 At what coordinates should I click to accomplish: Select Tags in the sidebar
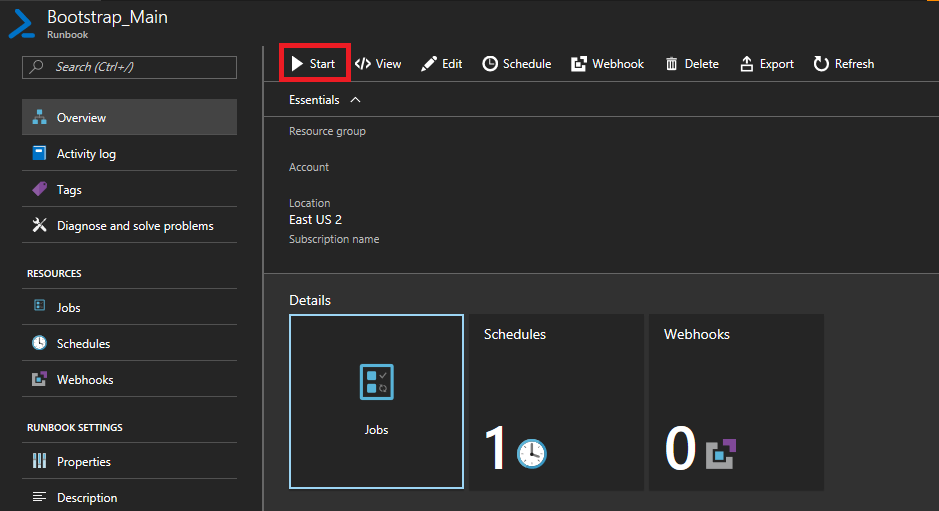[129, 189]
